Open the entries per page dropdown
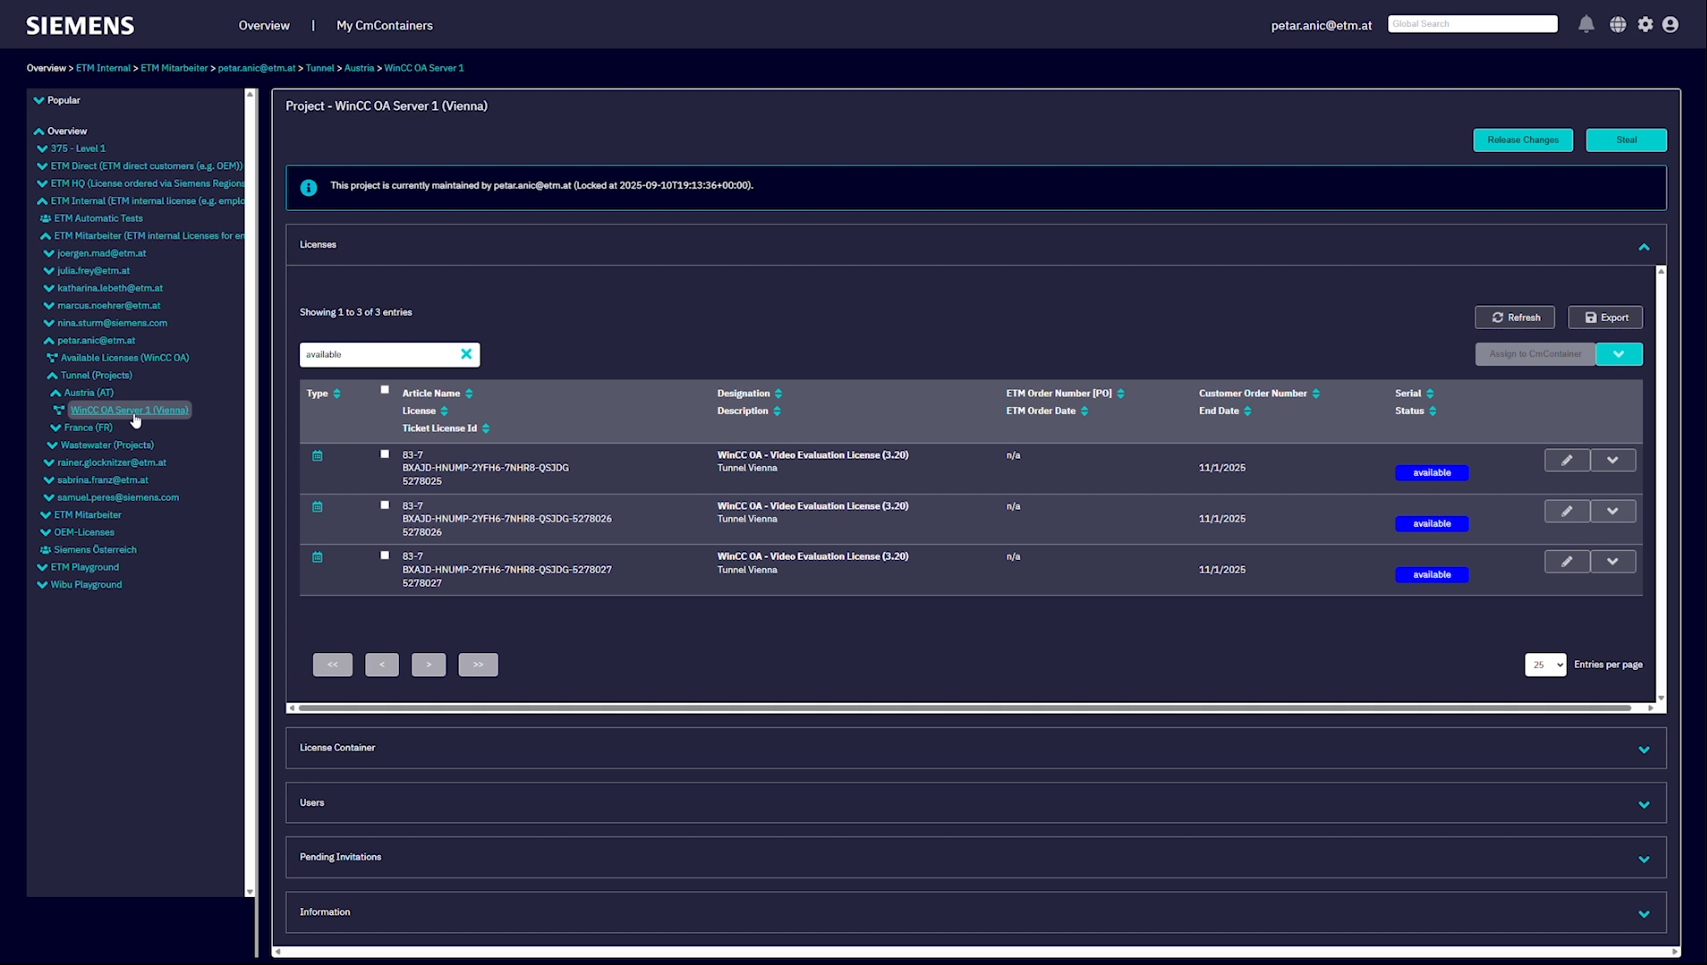This screenshot has width=1707, height=965. coord(1545,665)
